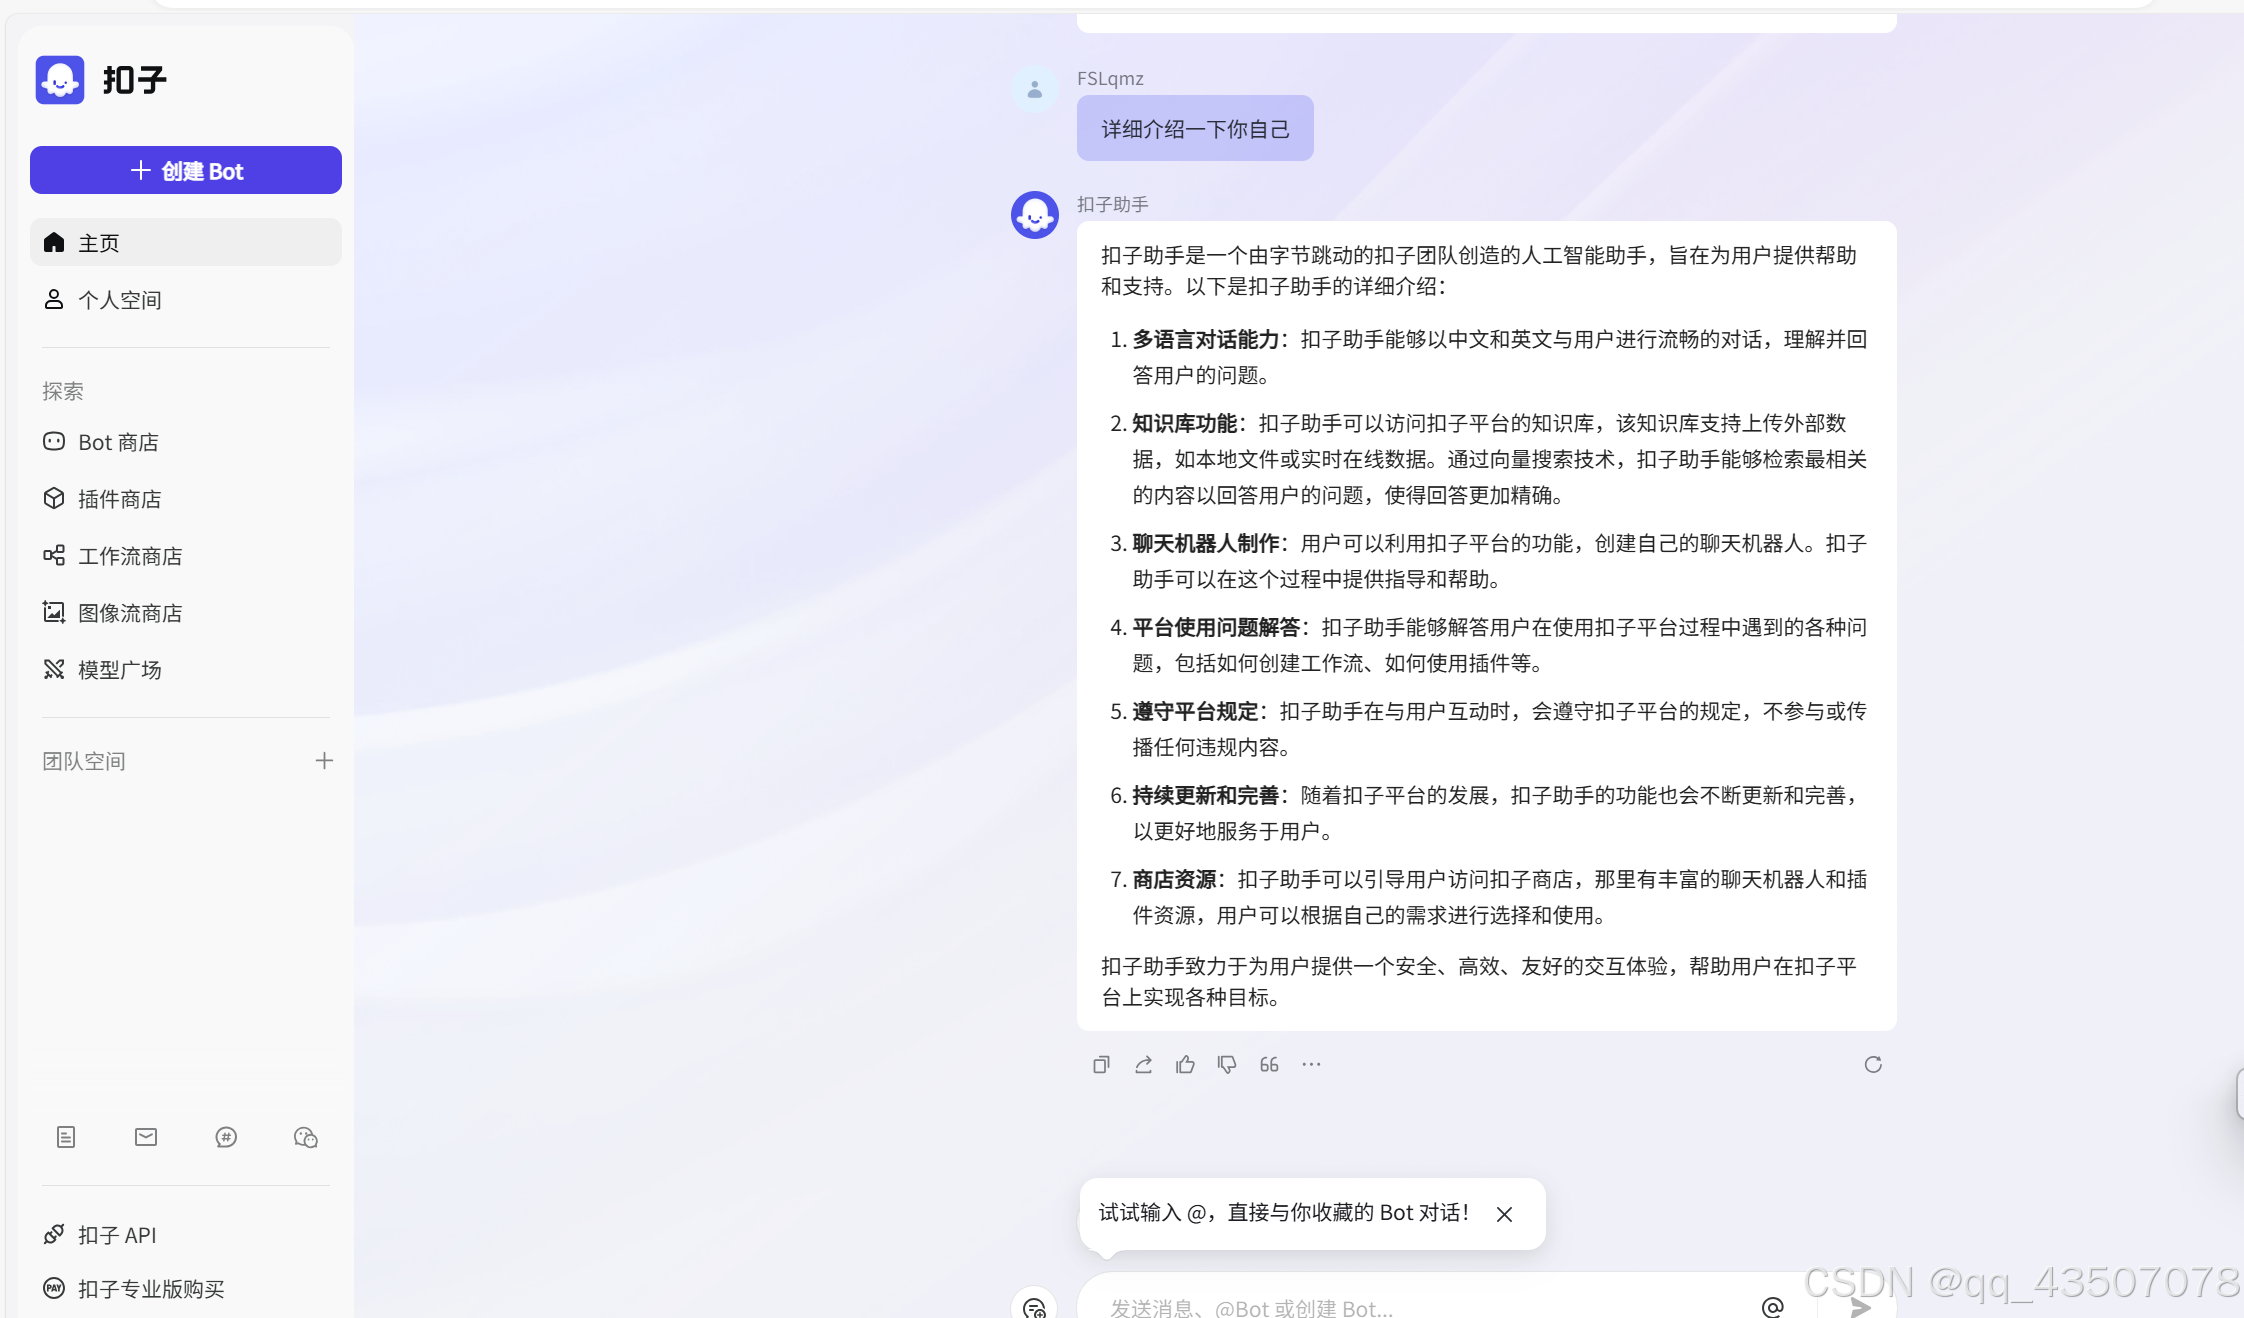Click the clear context icon beside input
This screenshot has height=1318, width=2244.
coord(1034,1307)
